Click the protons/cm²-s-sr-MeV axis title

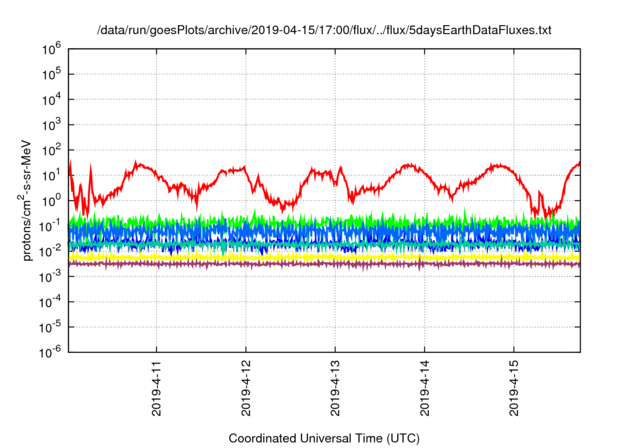click(25, 200)
